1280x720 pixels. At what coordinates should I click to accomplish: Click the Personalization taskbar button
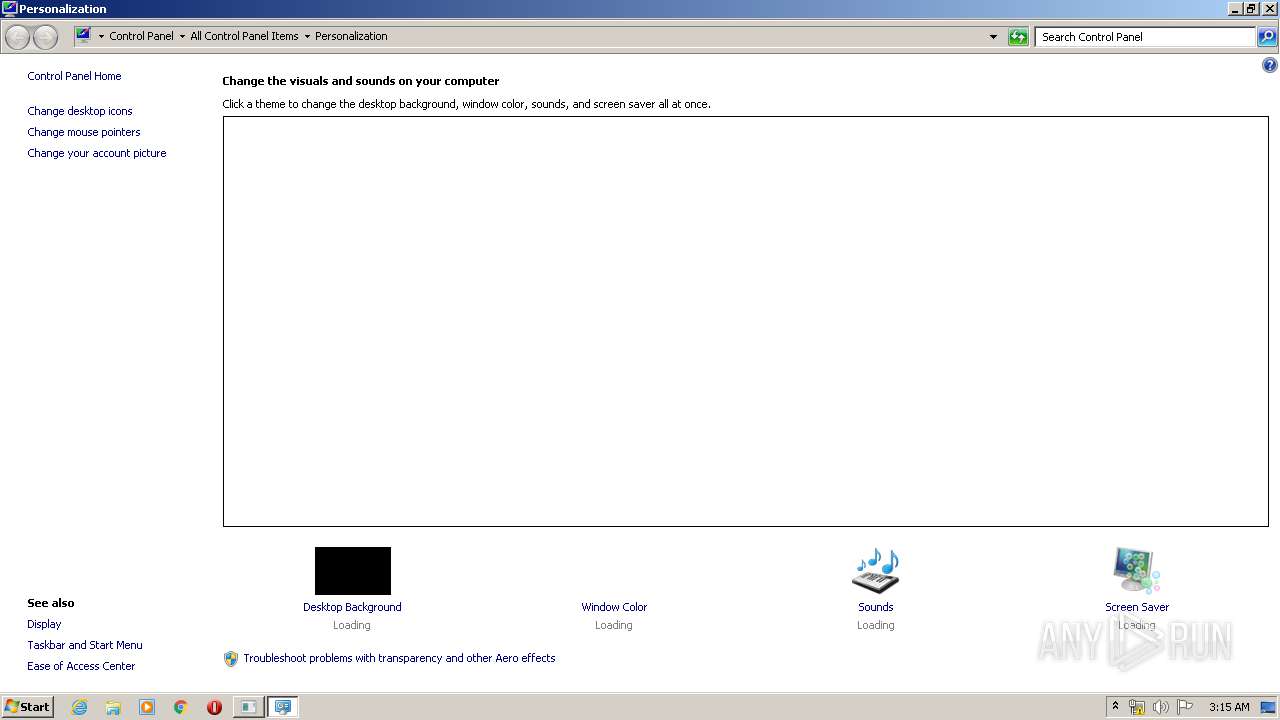click(283, 707)
